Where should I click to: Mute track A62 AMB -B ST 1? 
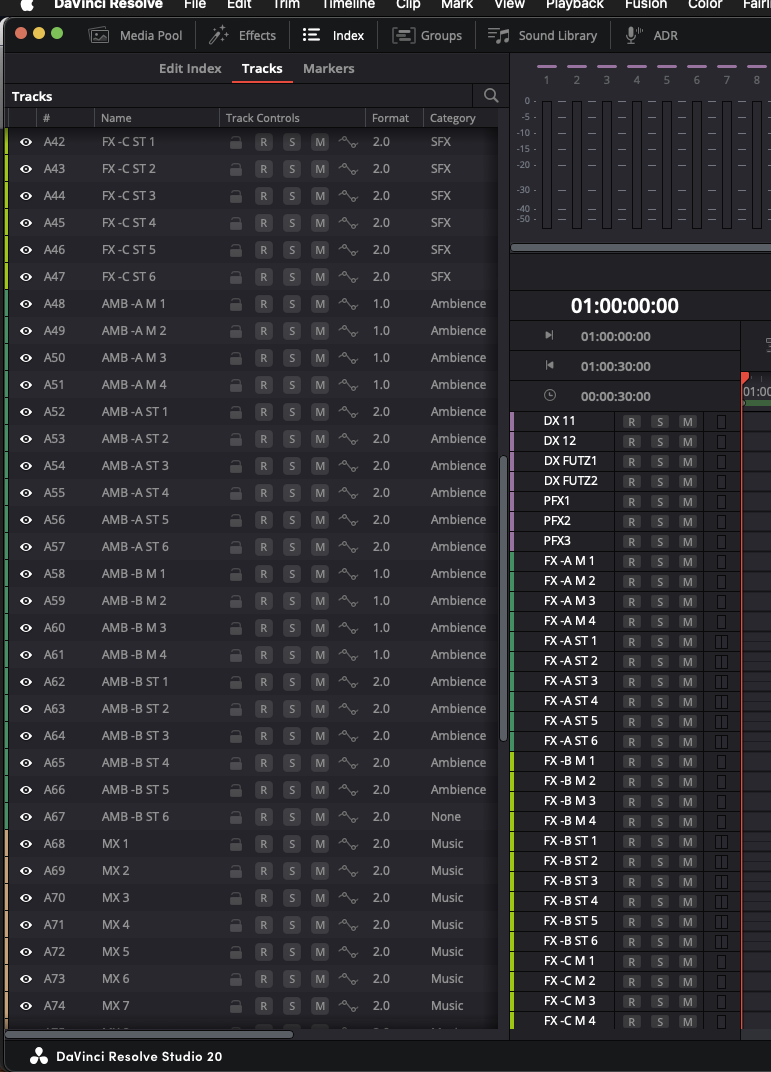click(x=320, y=682)
